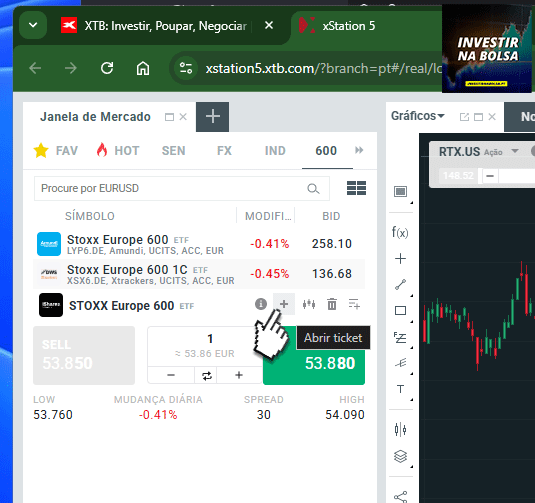535x503 pixels.
Task: Switch Market Watch to grid view
Action: coord(356,188)
